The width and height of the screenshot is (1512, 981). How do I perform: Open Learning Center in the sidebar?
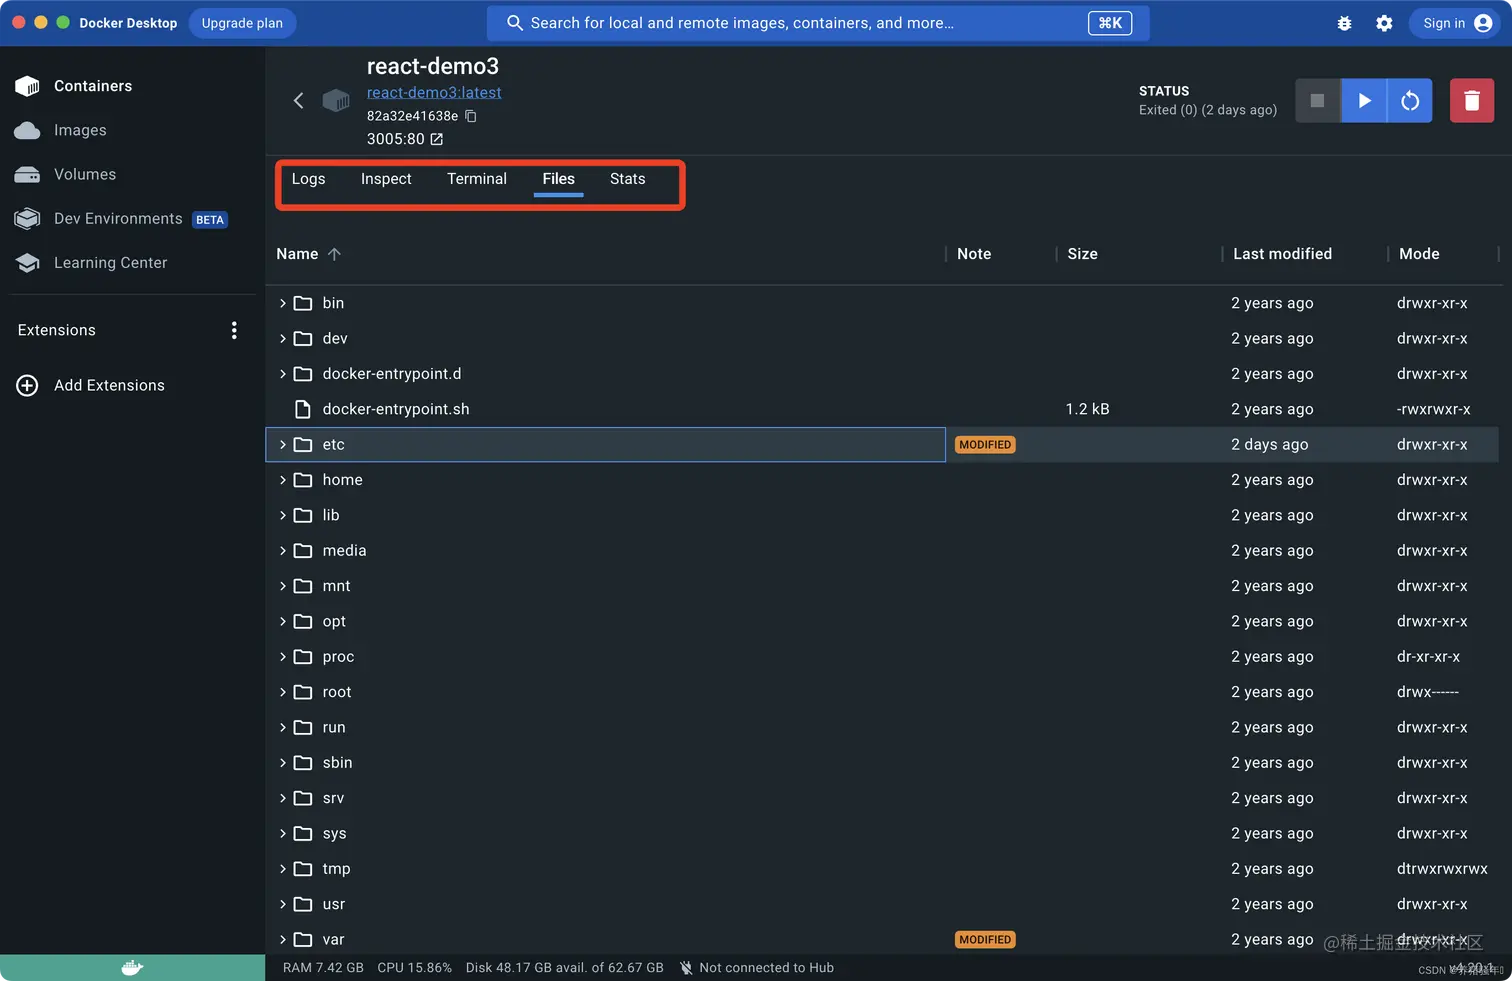[110, 262]
